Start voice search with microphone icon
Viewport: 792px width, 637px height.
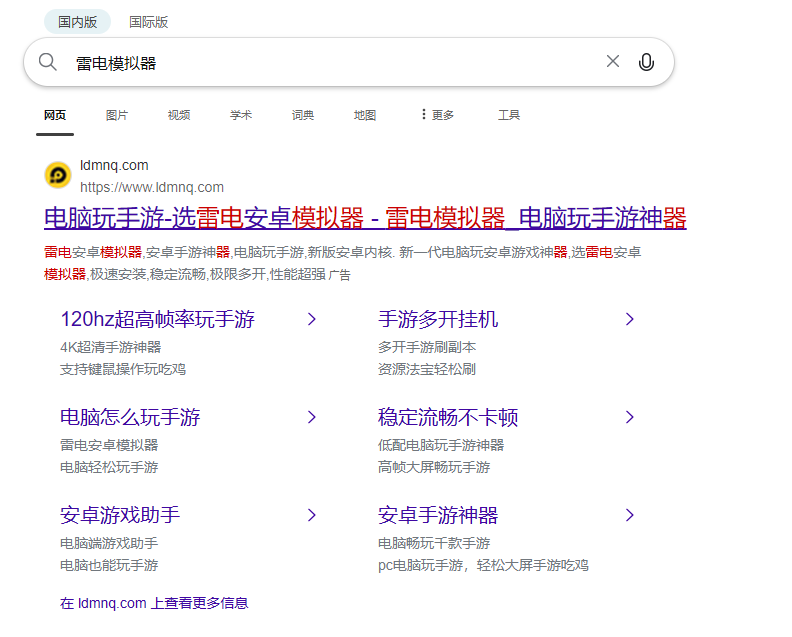pos(646,62)
